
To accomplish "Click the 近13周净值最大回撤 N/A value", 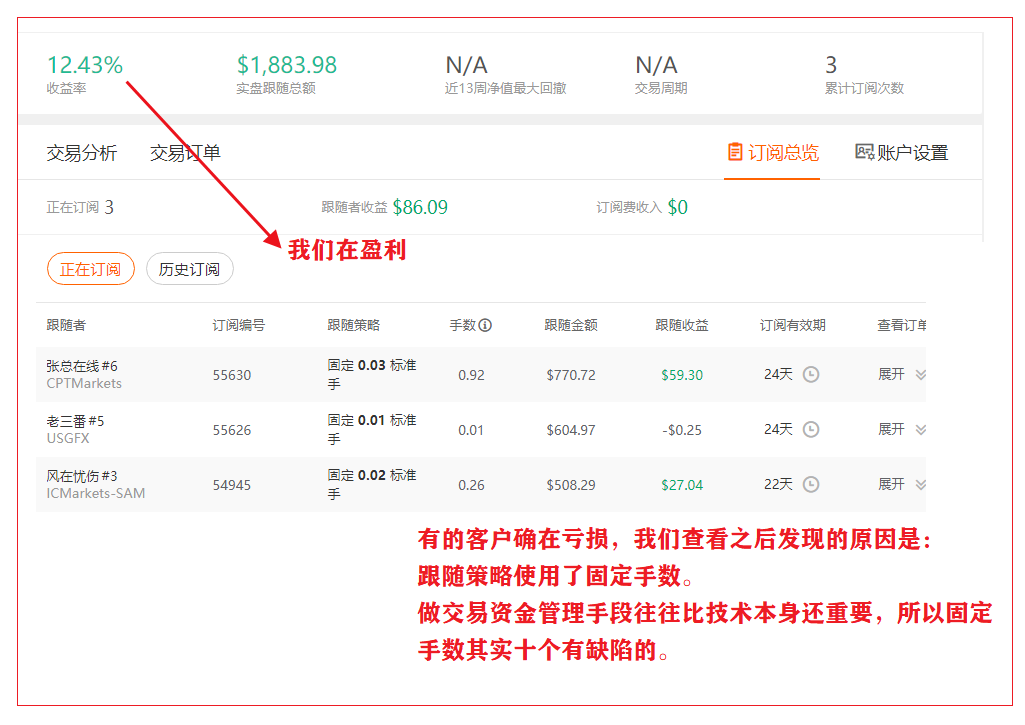I will click(466, 65).
